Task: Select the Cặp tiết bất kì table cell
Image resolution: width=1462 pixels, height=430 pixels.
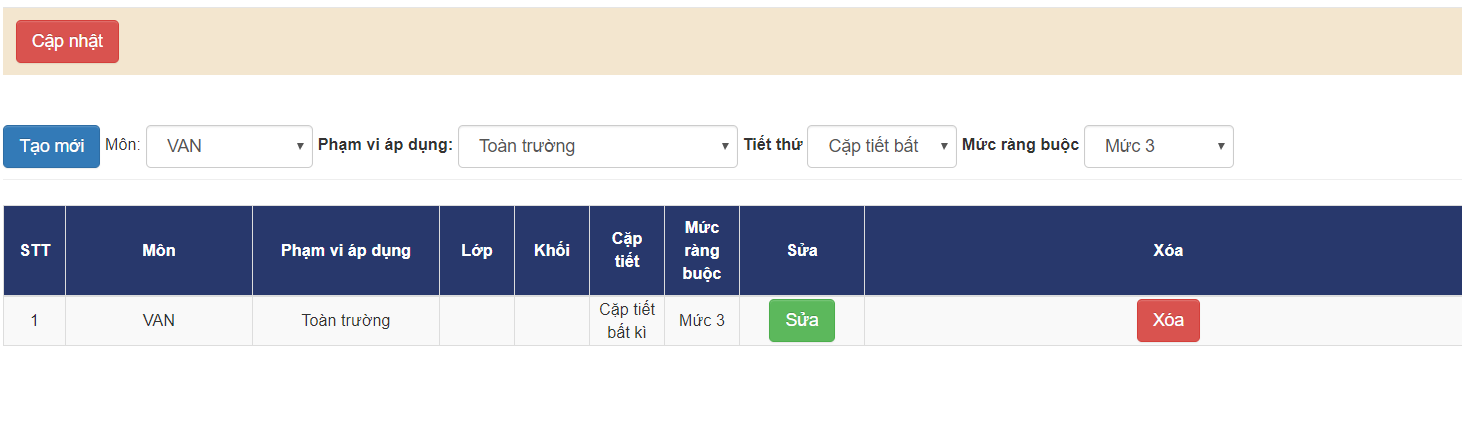Action: pos(627,321)
